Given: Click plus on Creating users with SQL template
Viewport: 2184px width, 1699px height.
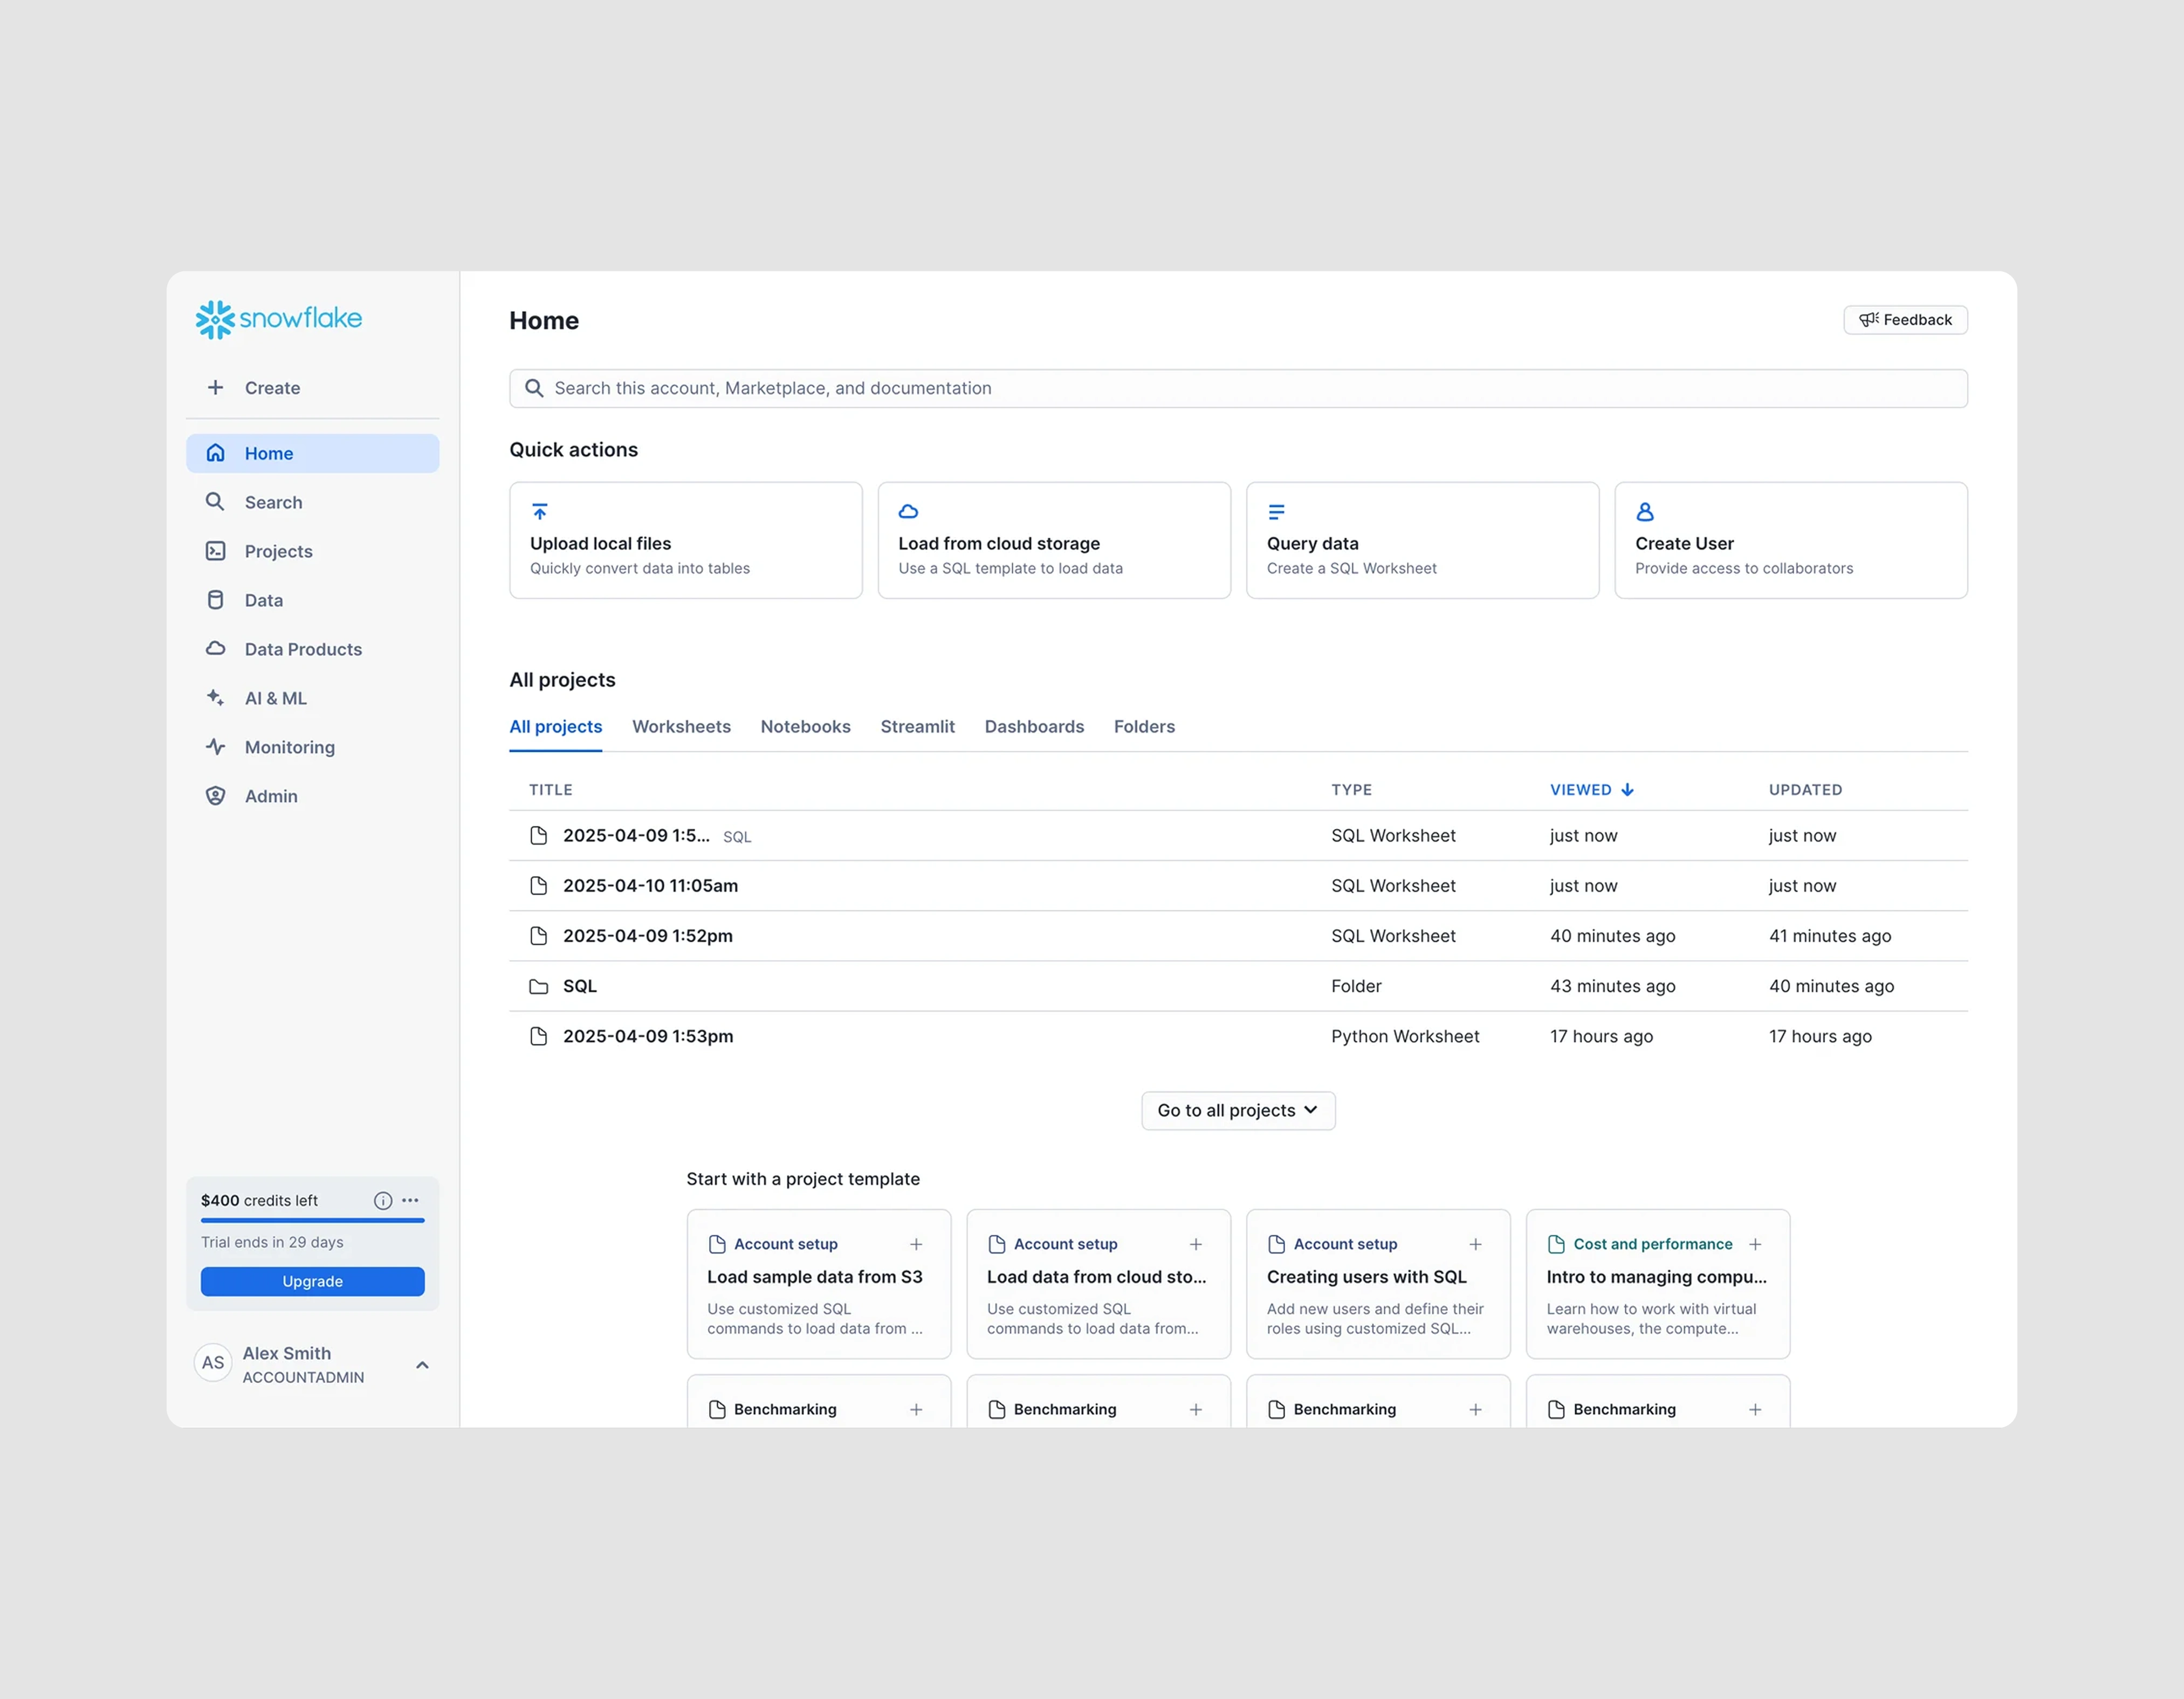Looking at the screenshot, I should click(x=1475, y=1244).
